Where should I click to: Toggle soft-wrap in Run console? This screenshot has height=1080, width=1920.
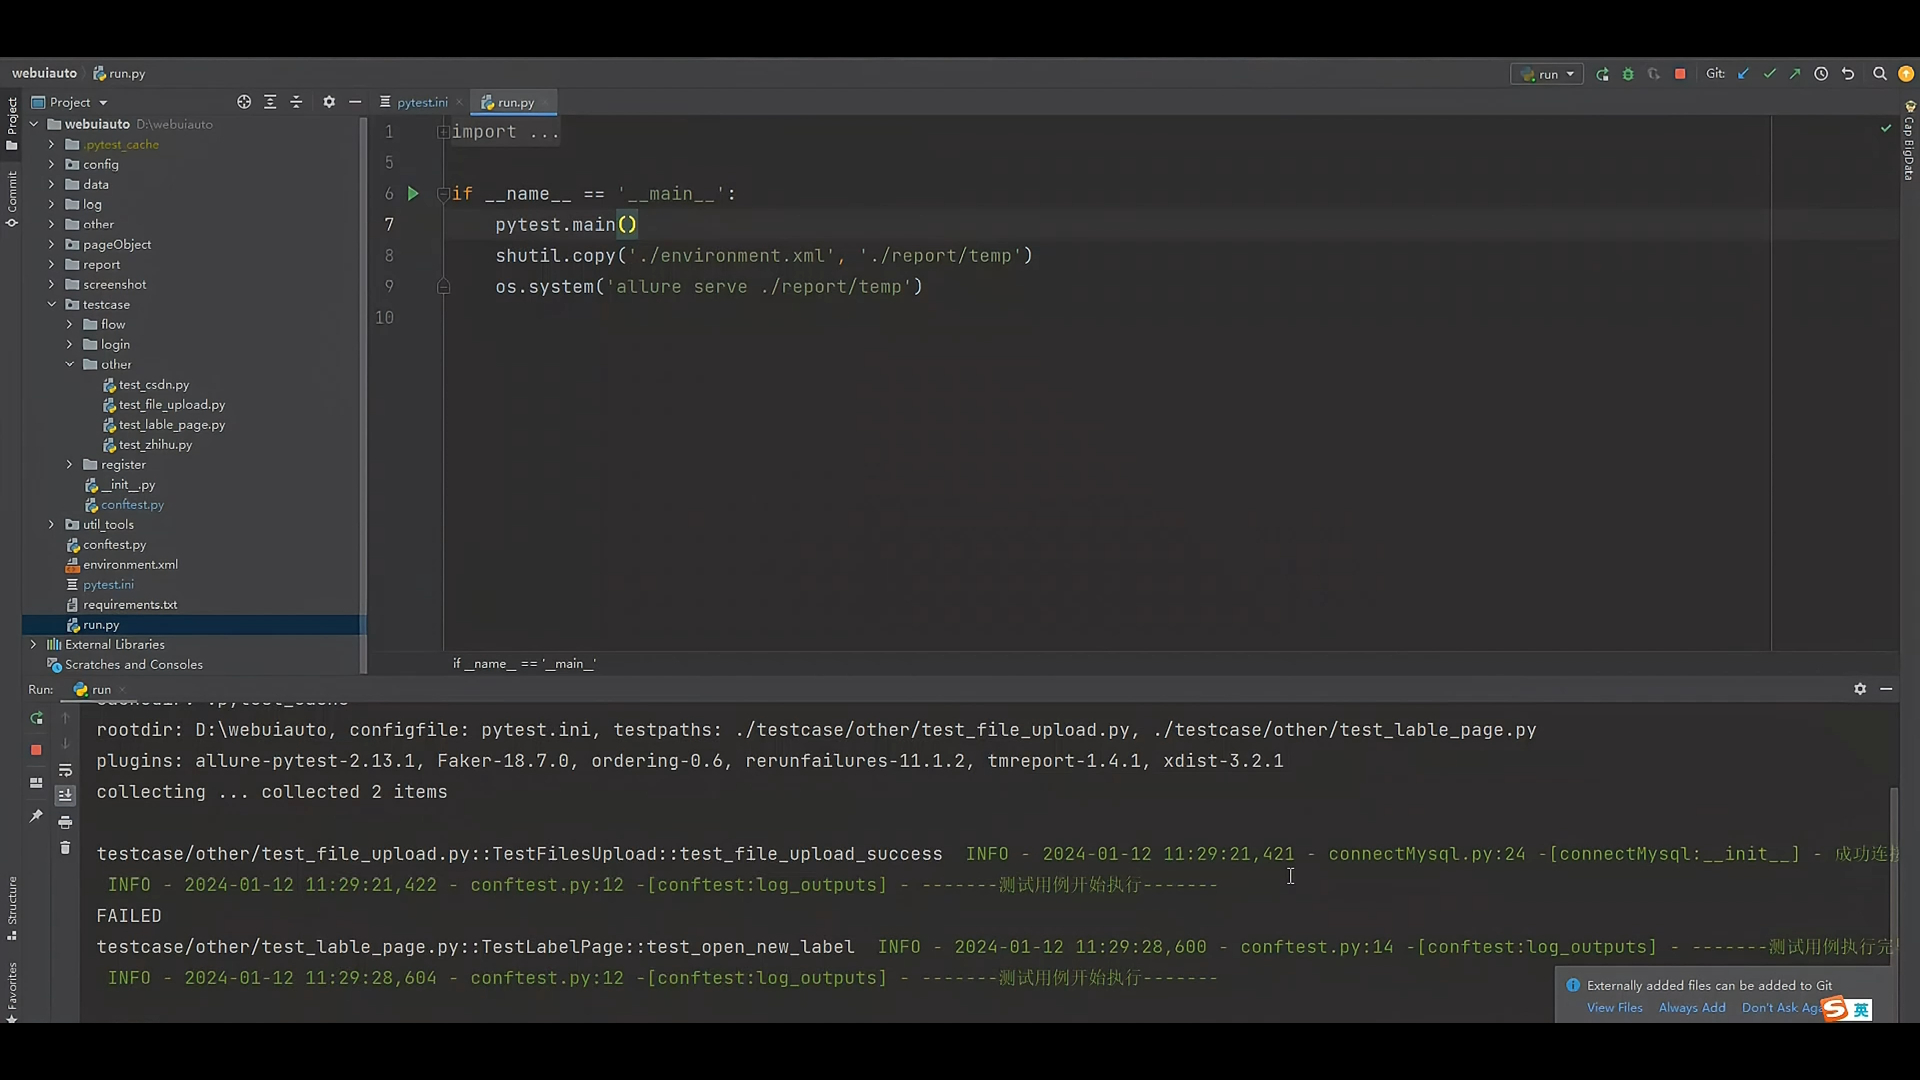click(x=65, y=770)
